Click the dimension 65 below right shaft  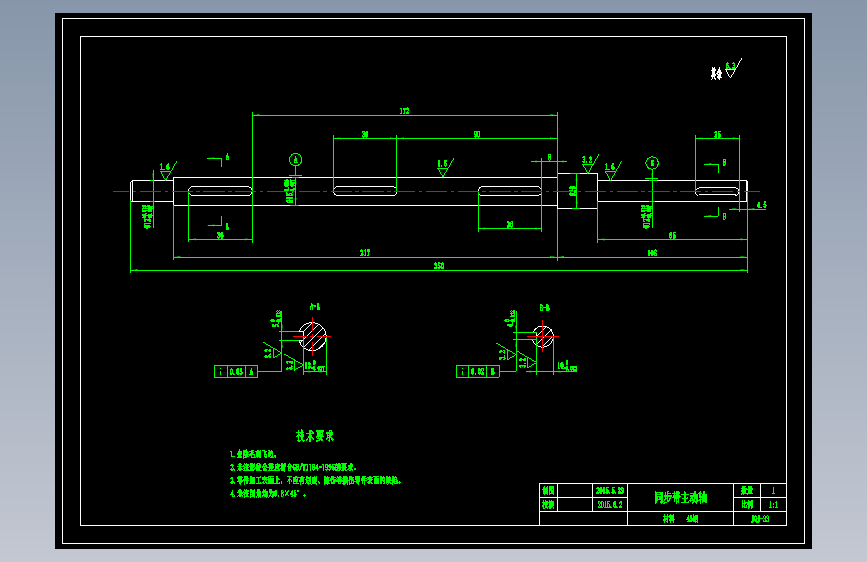coord(672,236)
